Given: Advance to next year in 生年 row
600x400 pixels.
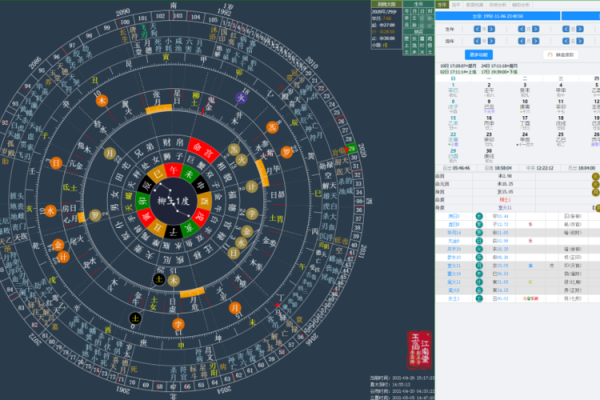Looking at the screenshot, I should 493,28.
